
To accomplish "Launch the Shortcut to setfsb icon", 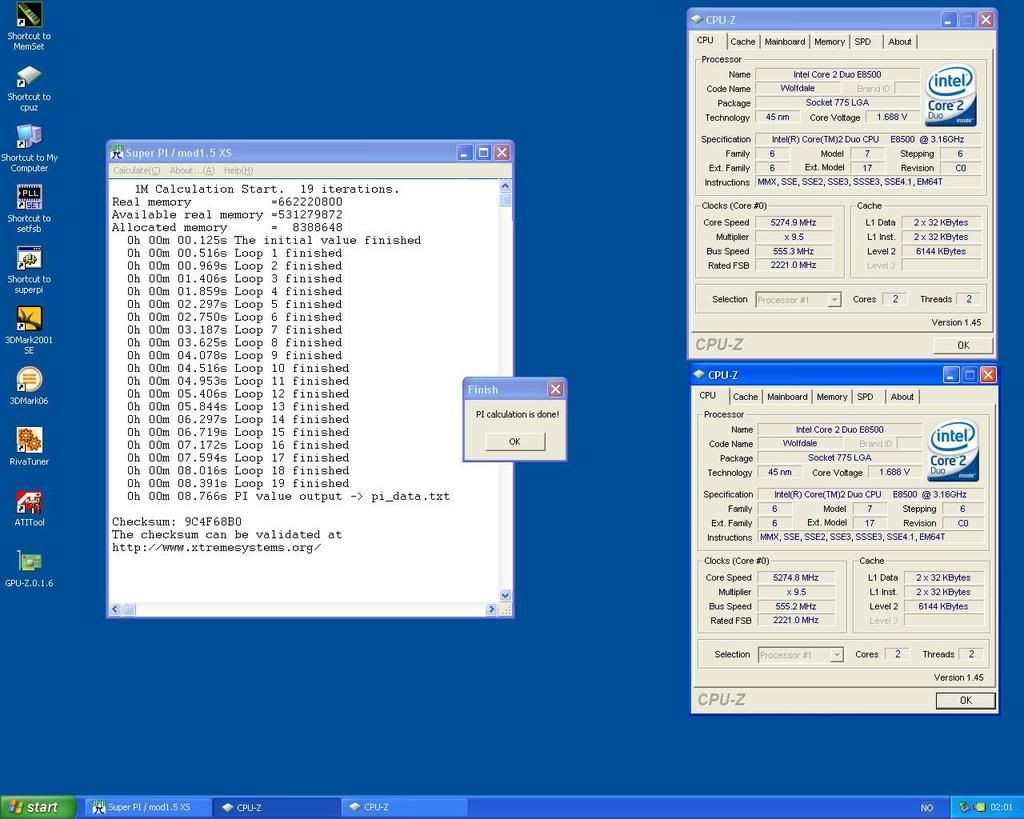I will click(x=29, y=209).
